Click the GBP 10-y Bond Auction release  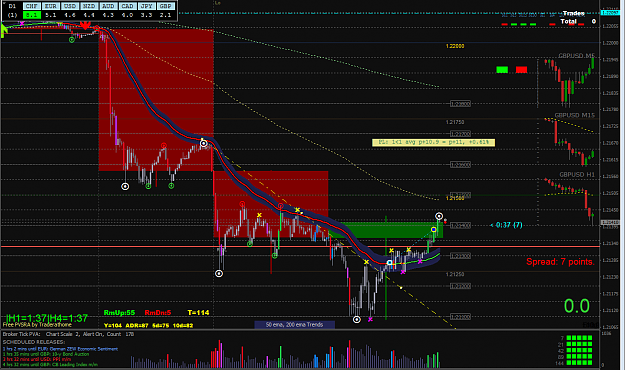point(46,354)
